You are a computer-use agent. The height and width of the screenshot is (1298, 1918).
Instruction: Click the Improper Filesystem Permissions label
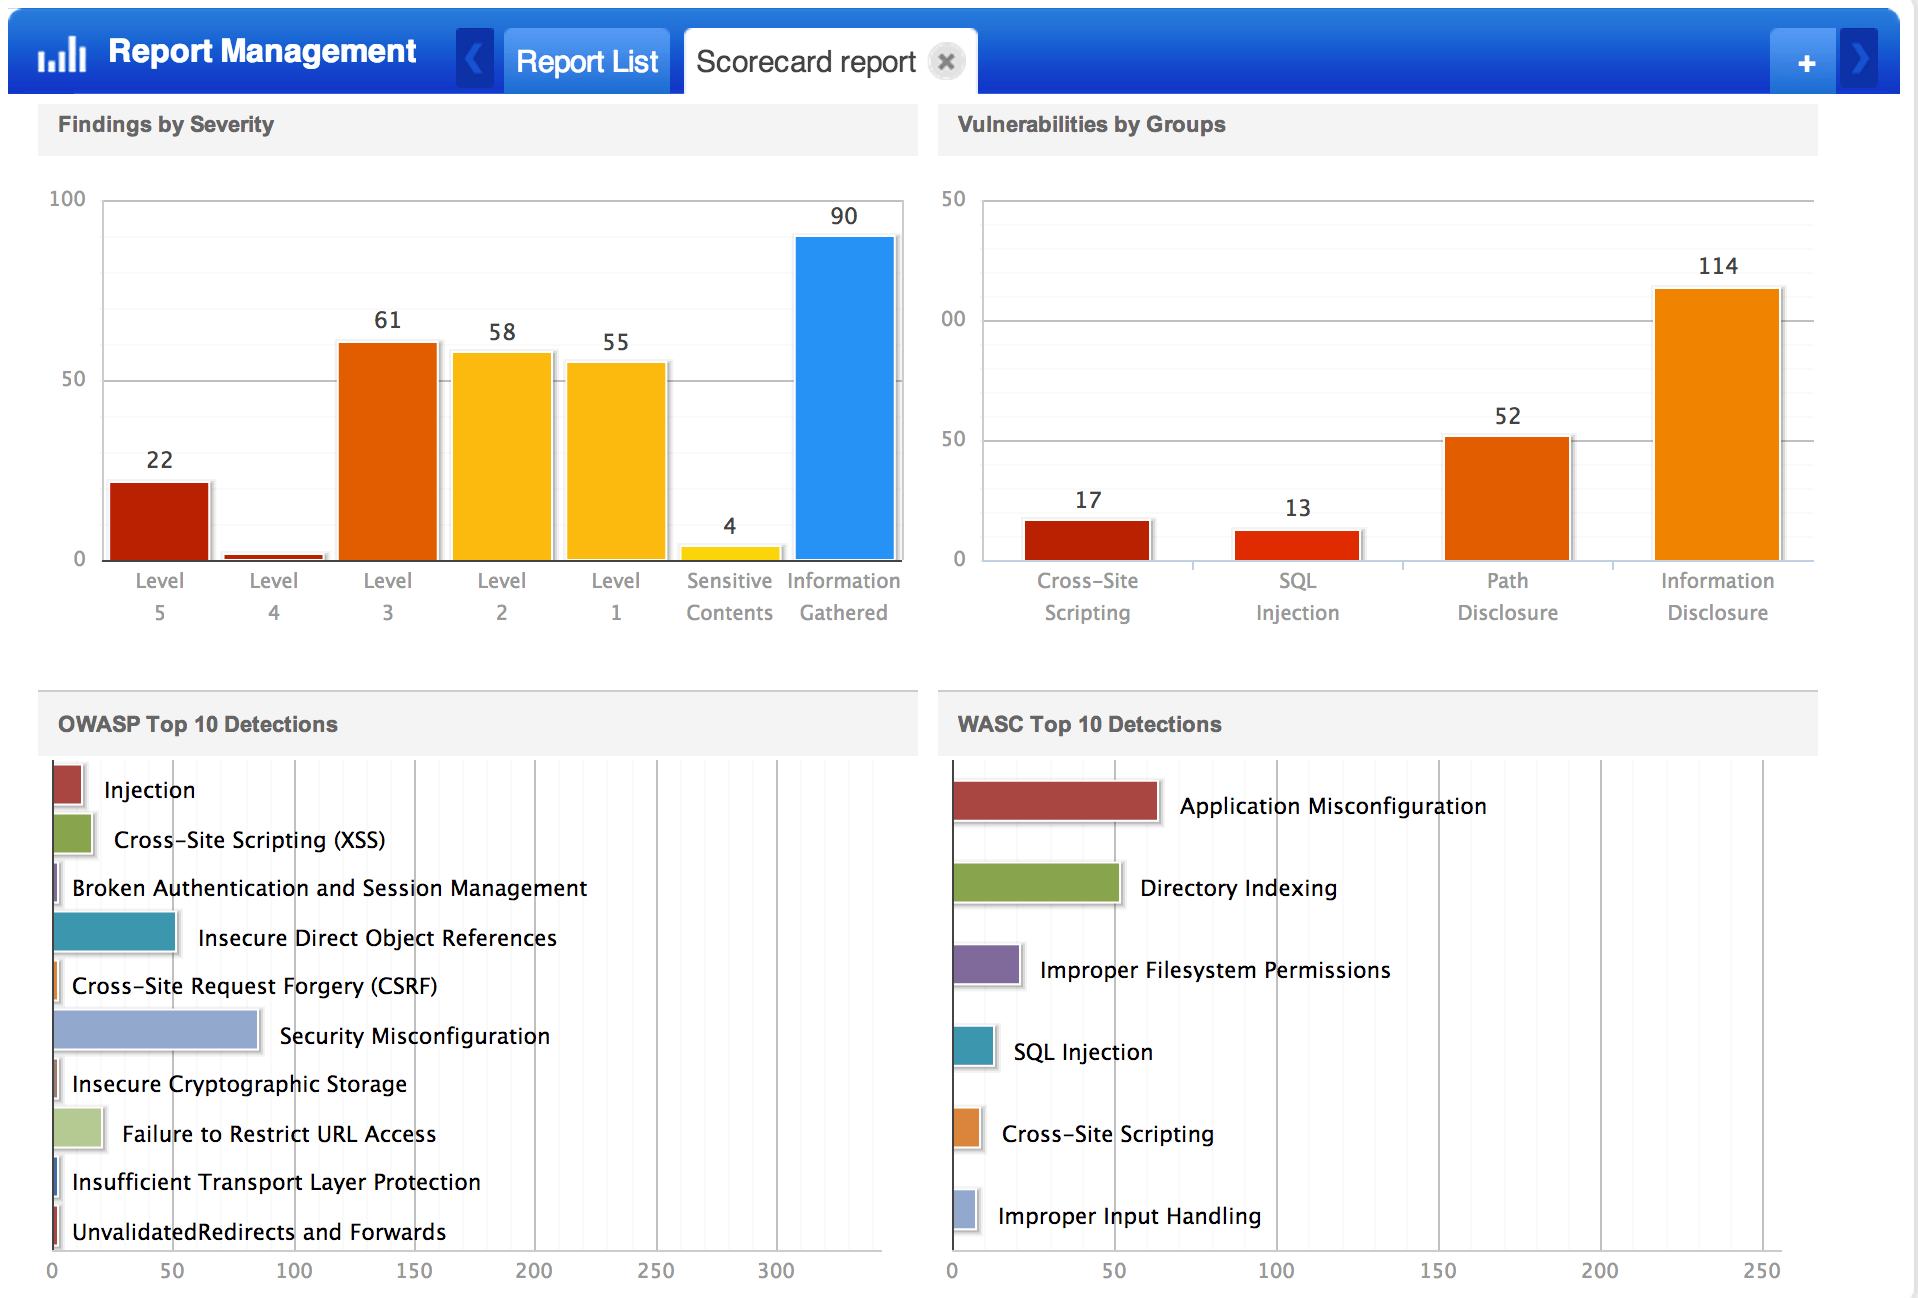point(1215,970)
